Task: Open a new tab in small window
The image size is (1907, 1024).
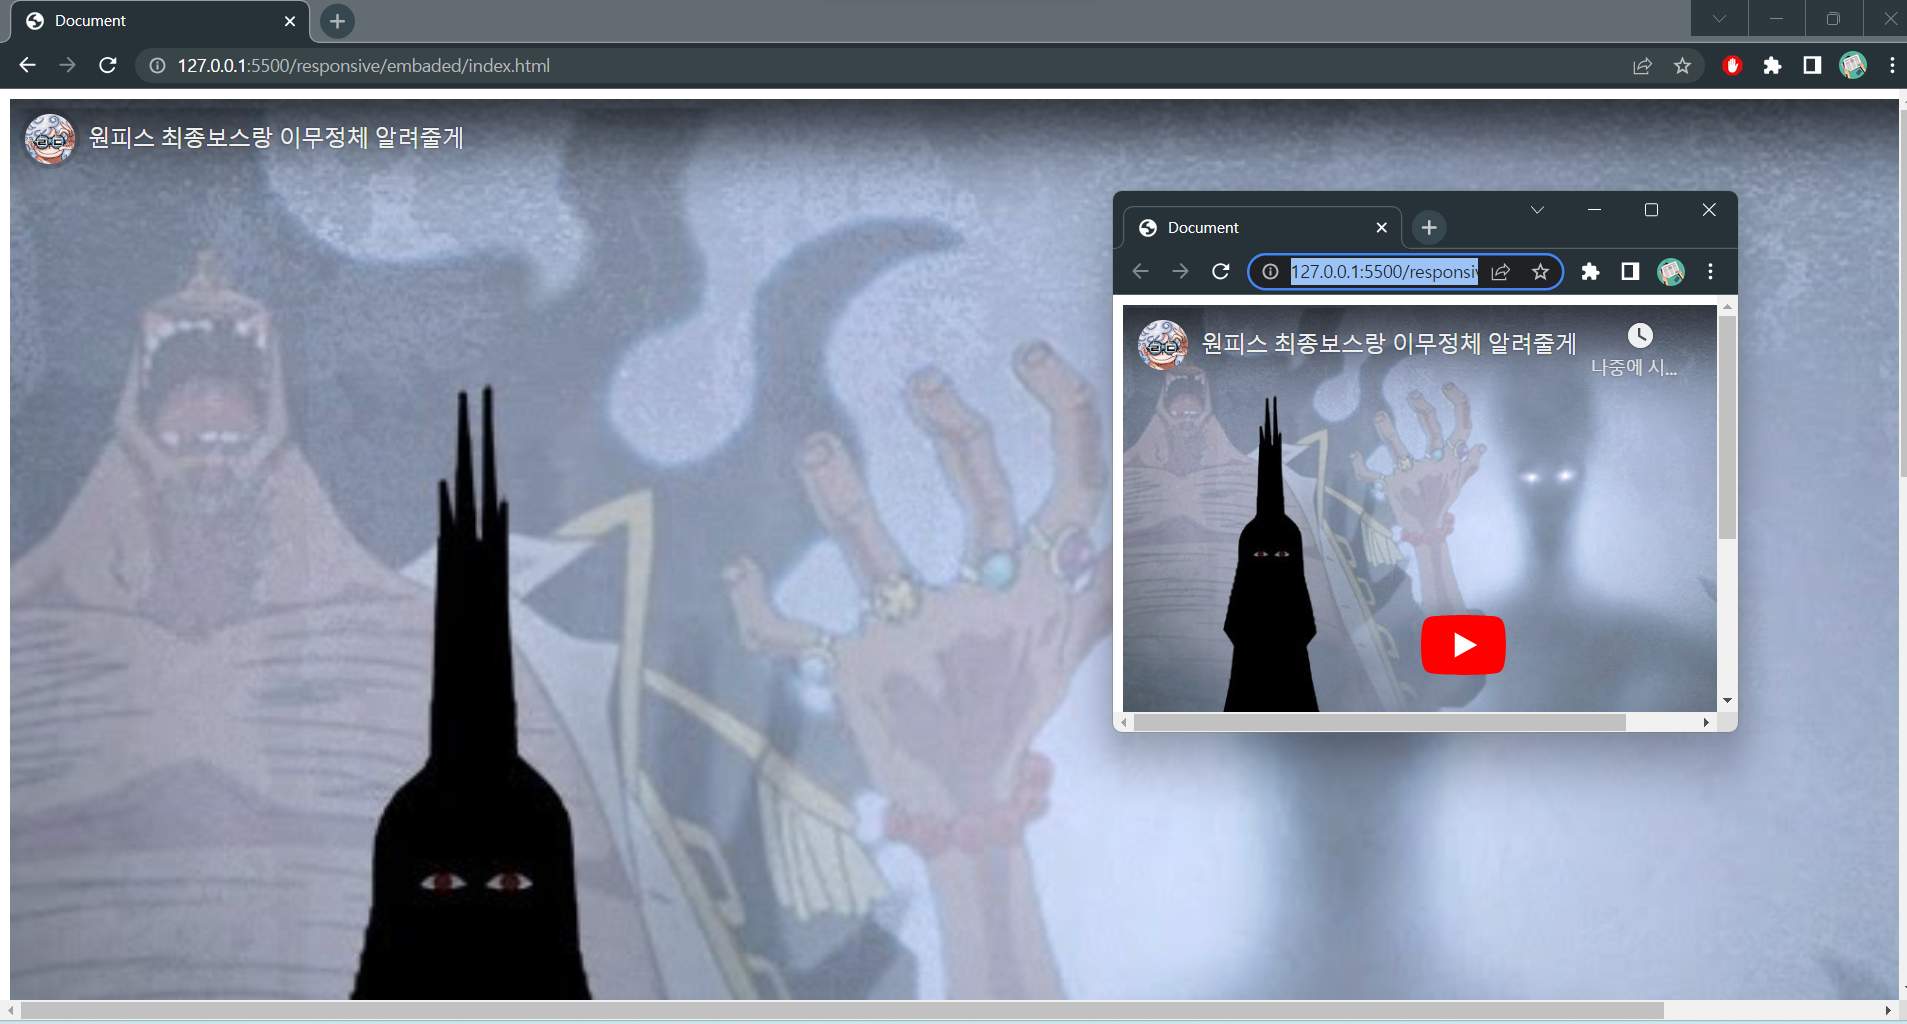Action: pyautogui.click(x=1429, y=228)
